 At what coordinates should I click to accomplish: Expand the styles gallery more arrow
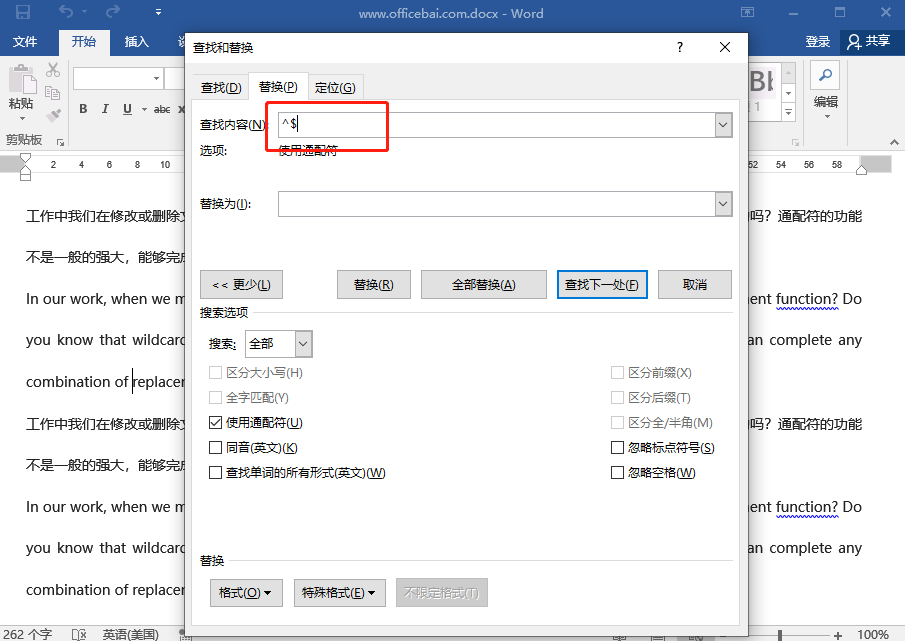point(788,113)
